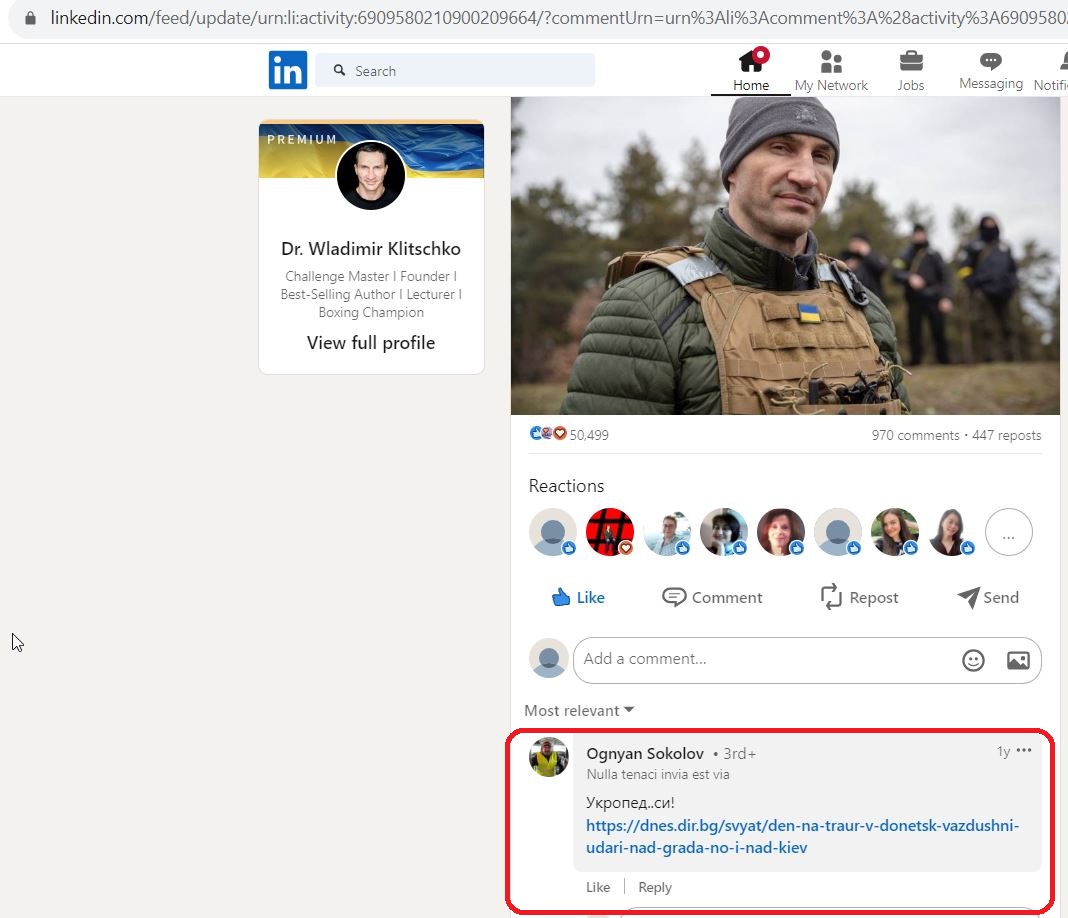This screenshot has width=1068, height=918.
Task: Add a photo to the comment
Action: [1018, 660]
